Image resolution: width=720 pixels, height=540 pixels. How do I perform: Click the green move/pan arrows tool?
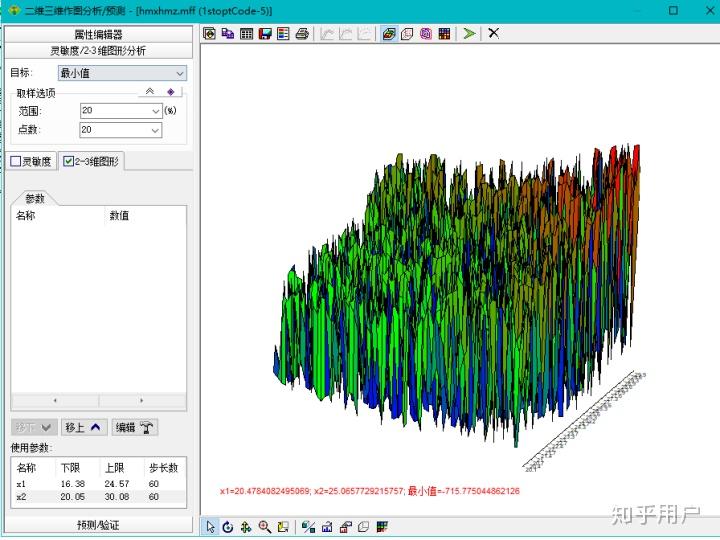(246, 527)
